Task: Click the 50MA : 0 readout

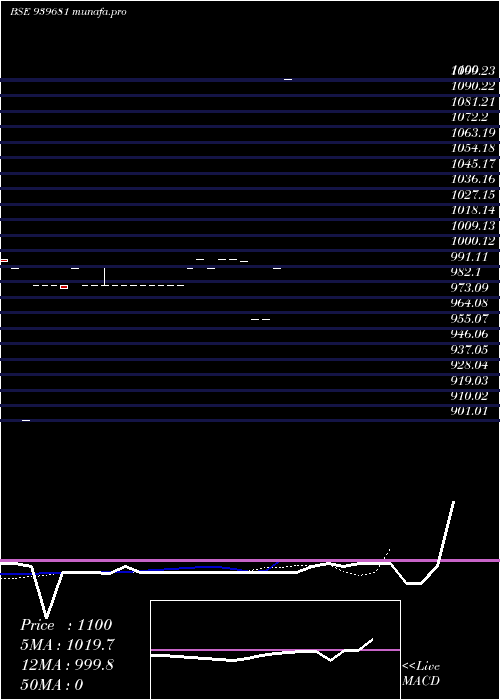Action: (52, 685)
